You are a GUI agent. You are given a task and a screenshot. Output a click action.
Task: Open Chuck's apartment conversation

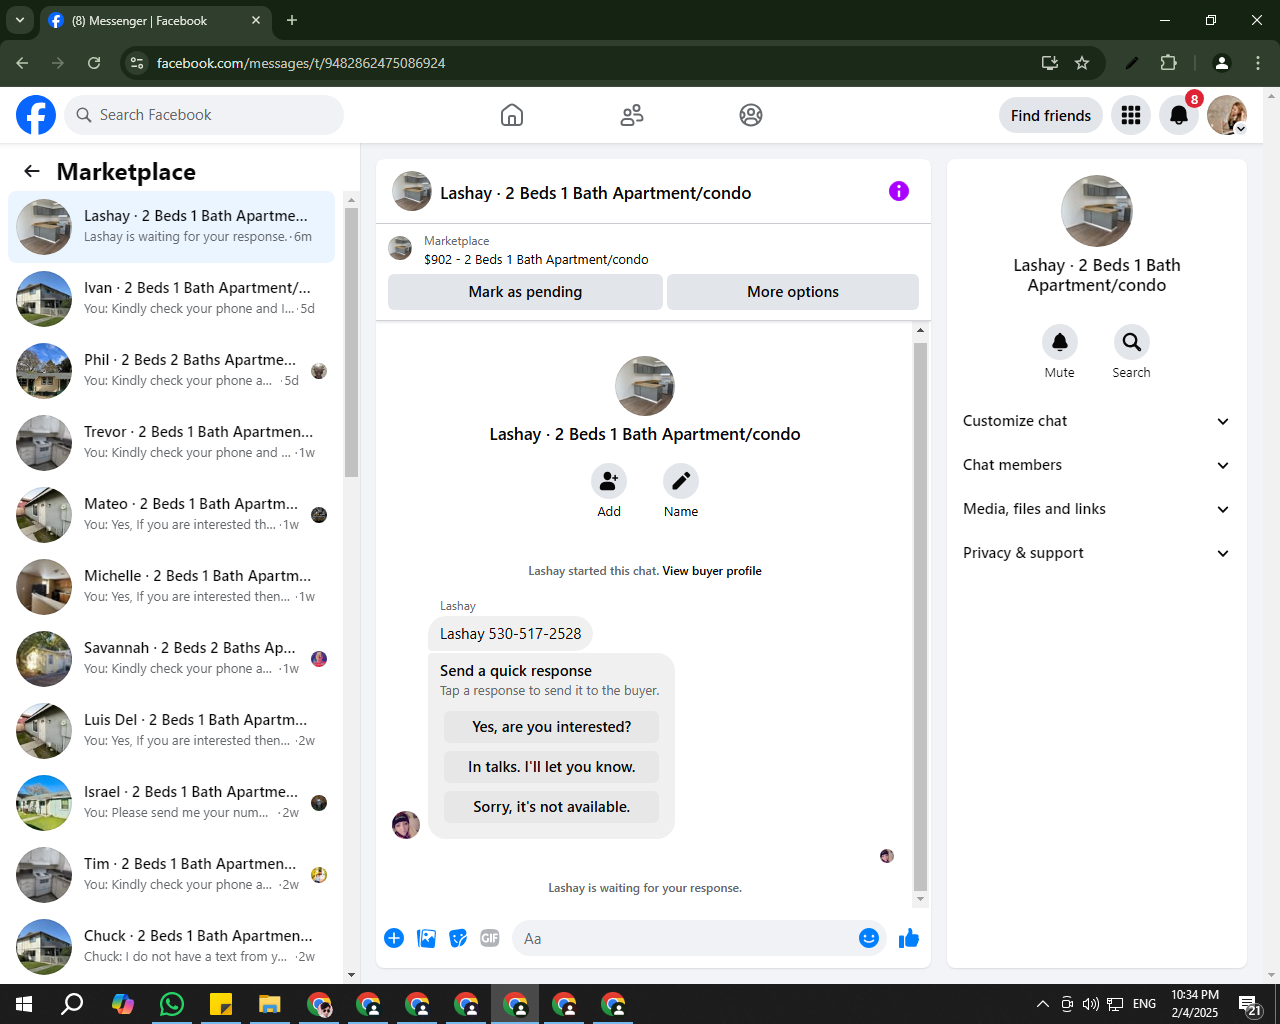pyautogui.click(x=172, y=947)
